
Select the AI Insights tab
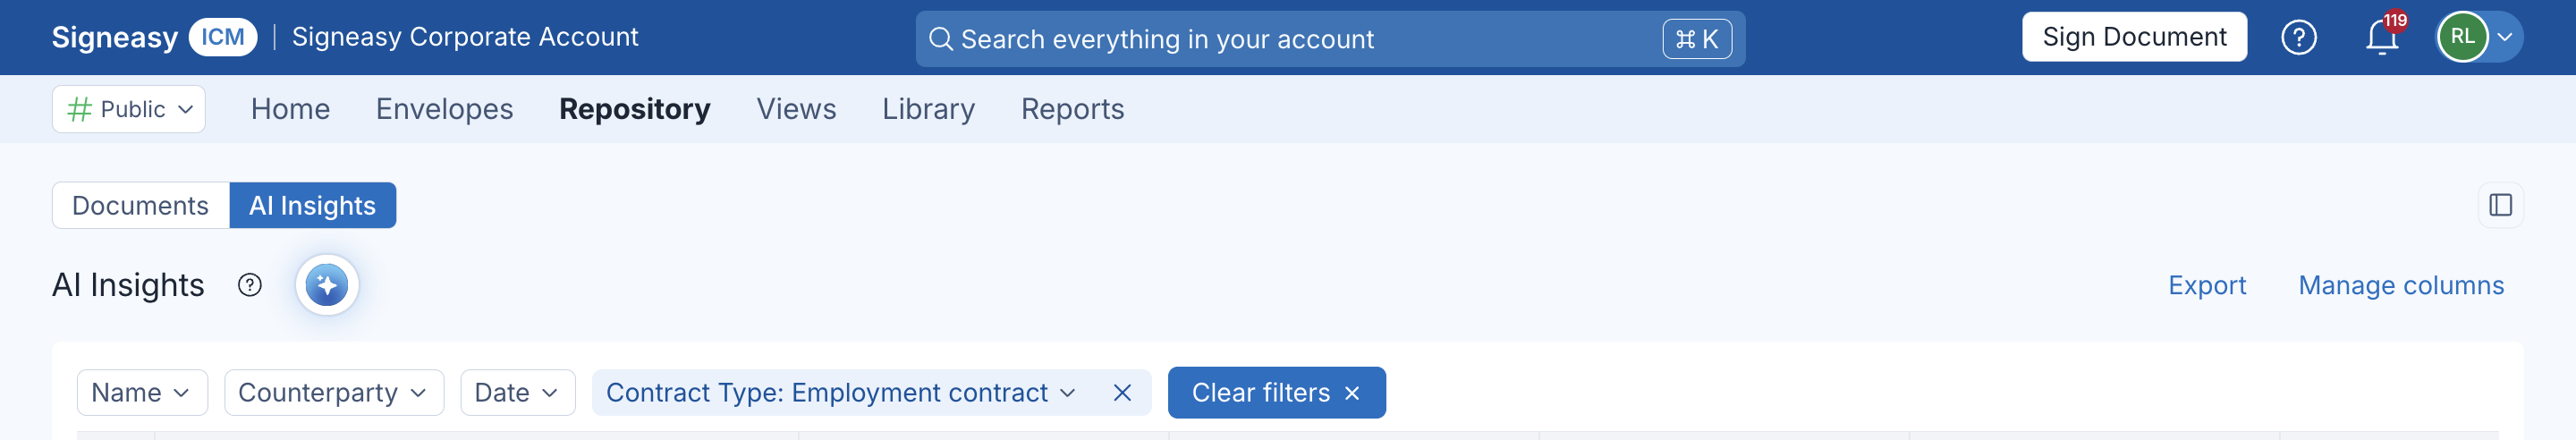click(x=313, y=205)
